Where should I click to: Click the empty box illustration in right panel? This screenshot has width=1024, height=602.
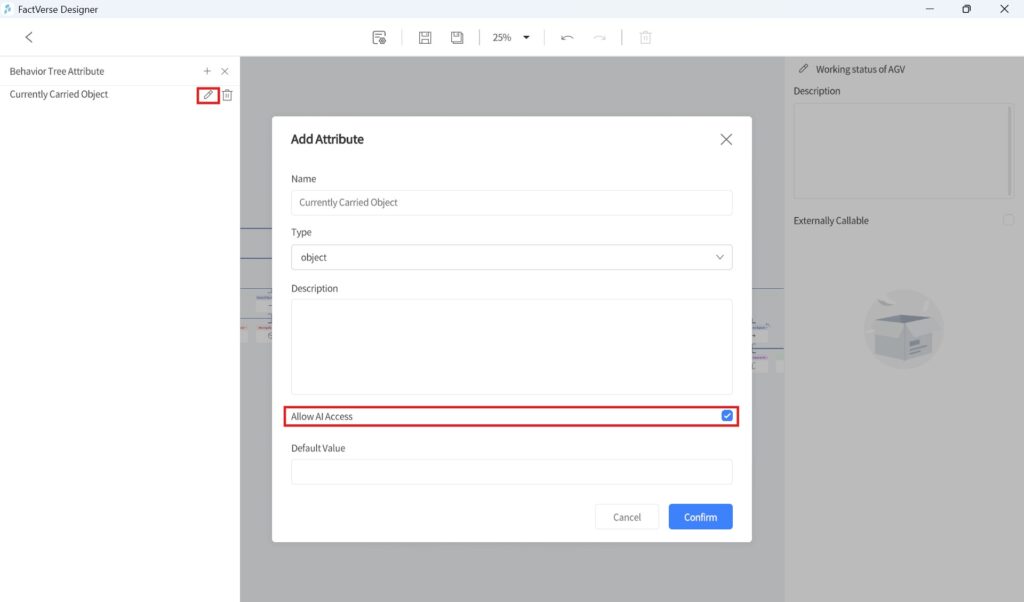(x=903, y=329)
